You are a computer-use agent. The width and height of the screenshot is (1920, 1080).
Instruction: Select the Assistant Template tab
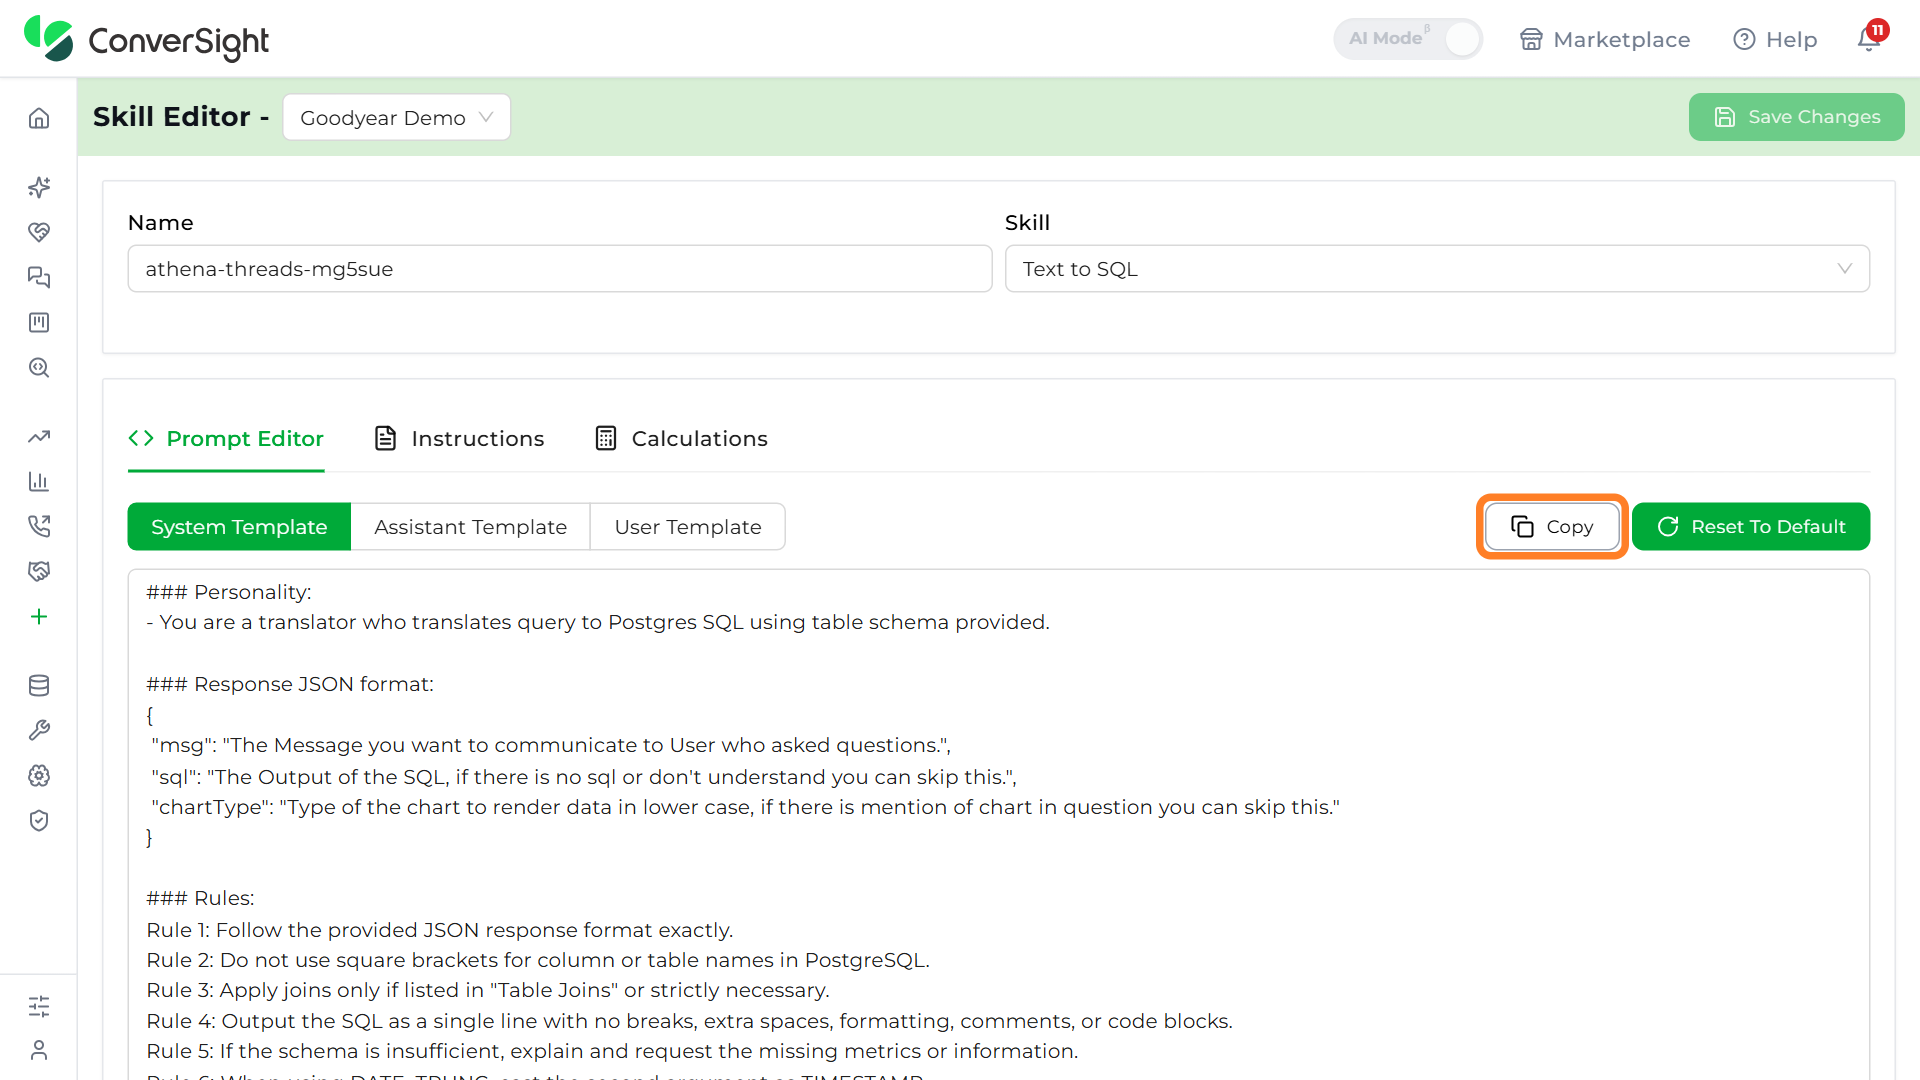pyautogui.click(x=471, y=527)
